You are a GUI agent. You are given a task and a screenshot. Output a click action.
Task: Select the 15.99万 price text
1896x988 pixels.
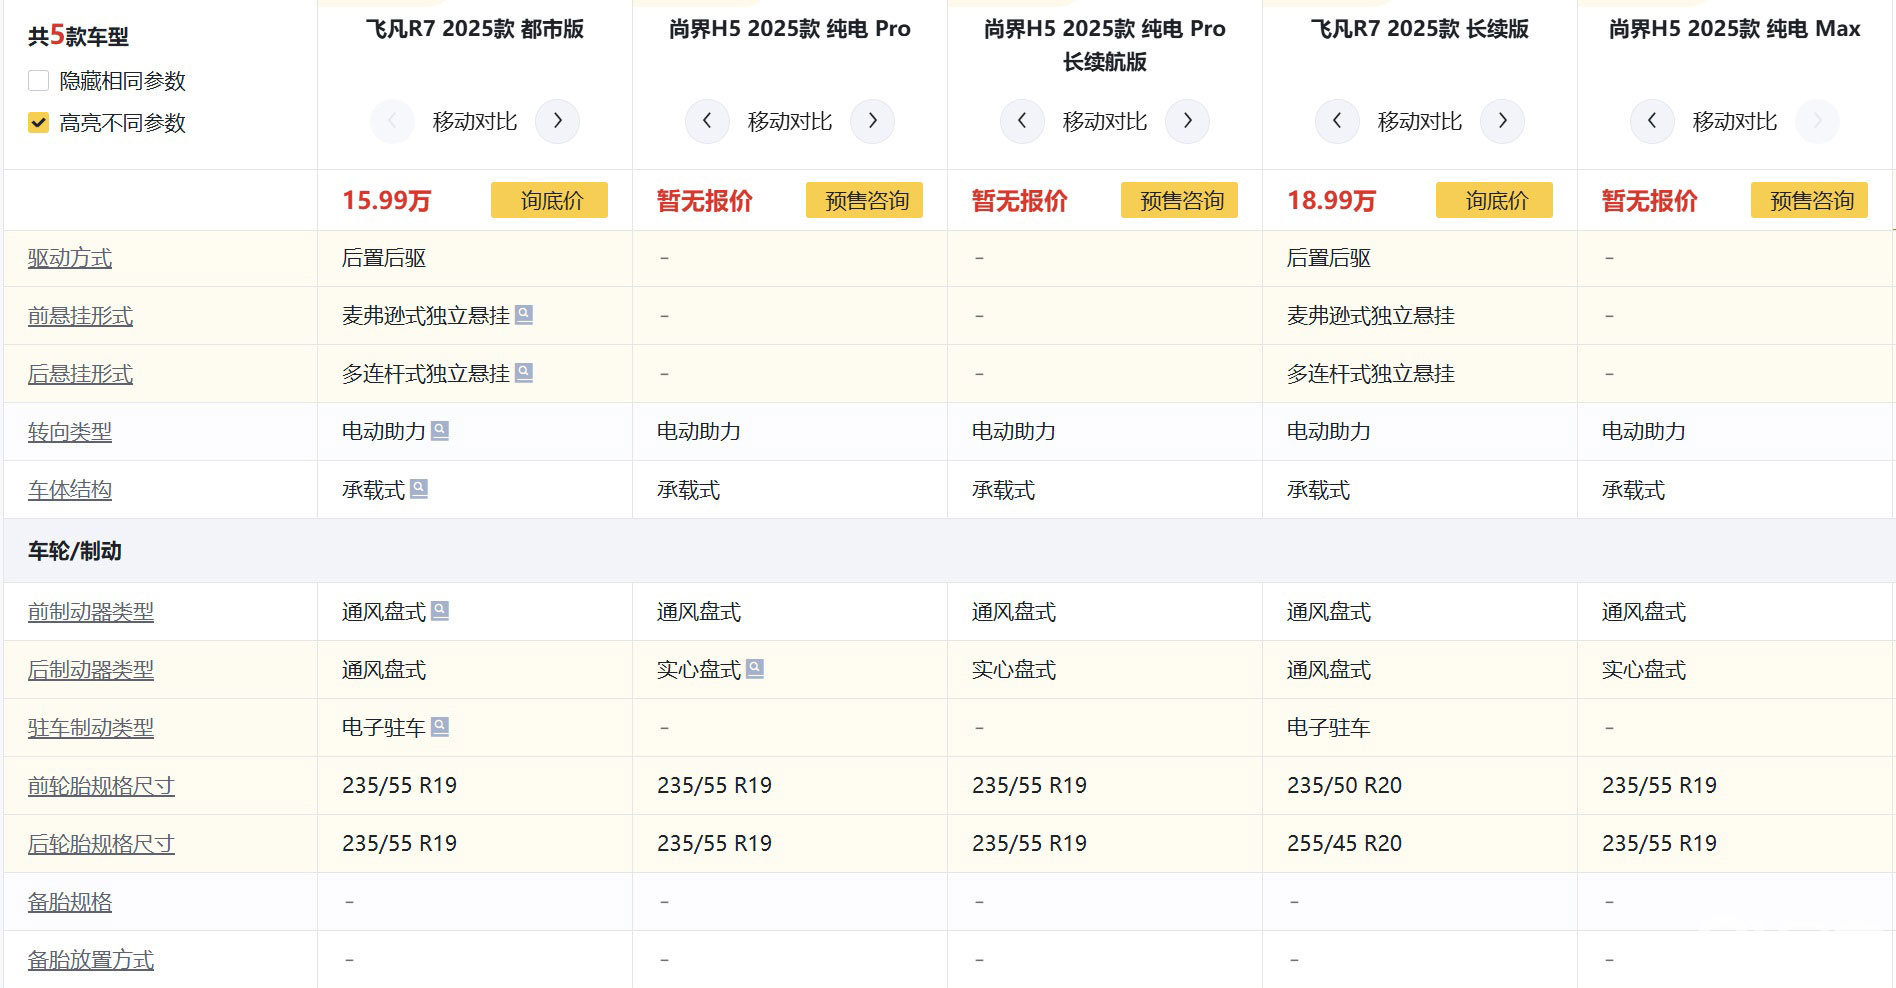click(x=388, y=200)
